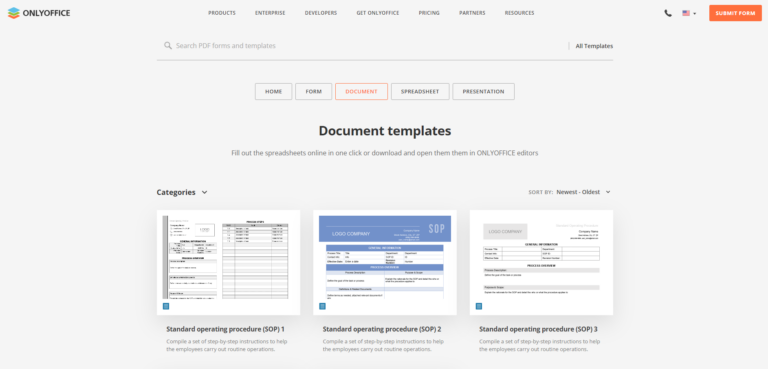Click the Standard operating procedure (SOP) 2 title
The width and height of the screenshot is (768, 369).
382,329
